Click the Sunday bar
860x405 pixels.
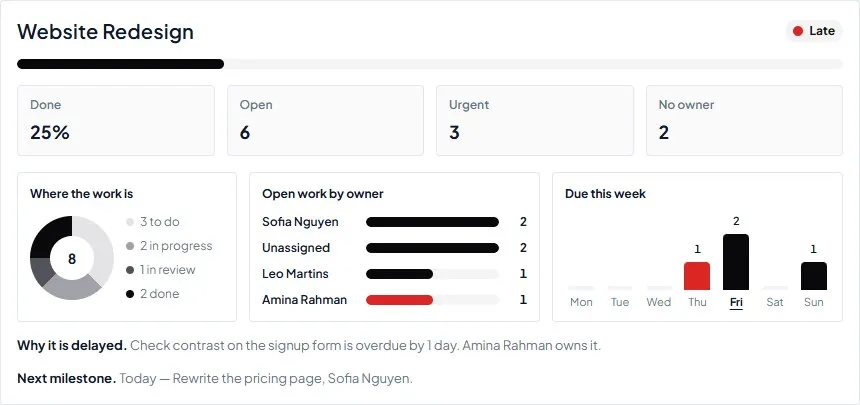click(x=814, y=276)
